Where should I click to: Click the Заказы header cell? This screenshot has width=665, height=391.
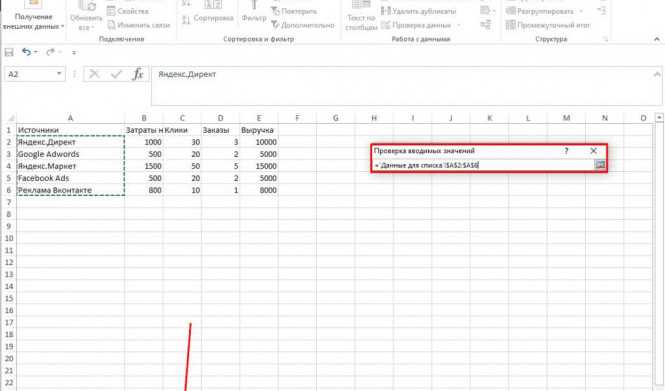click(221, 130)
